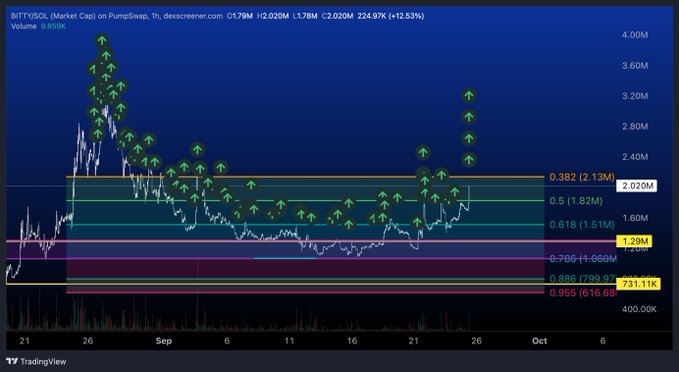Image resolution: width=679 pixels, height=372 pixels.
Task: Select the short blue line segment near 0.786 level
Action: click(x=286, y=258)
